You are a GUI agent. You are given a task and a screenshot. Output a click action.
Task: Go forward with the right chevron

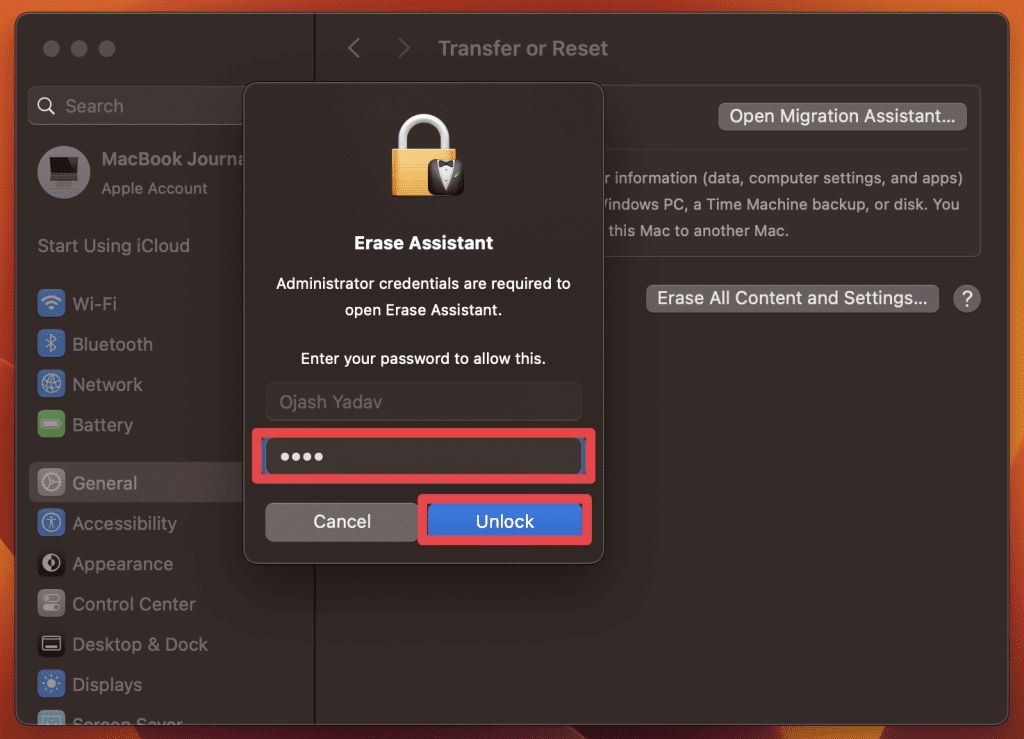(404, 48)
